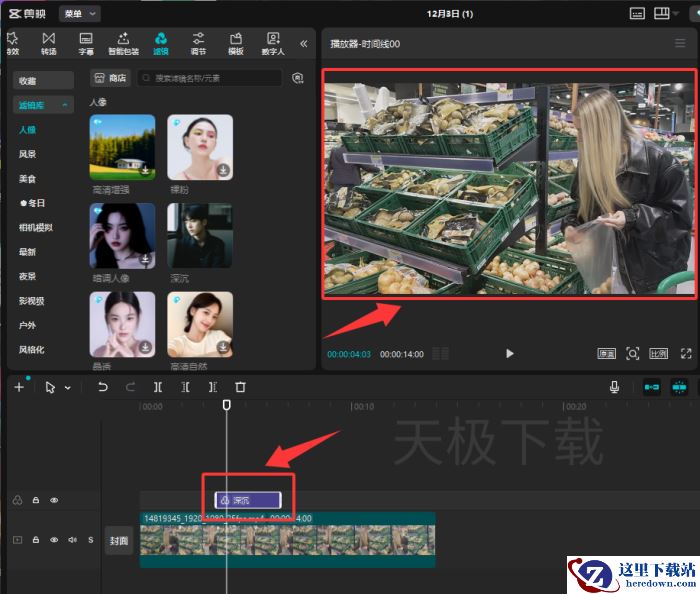Mute the main video track audio
This screenshot has width=700, height=594.
coord(72,540)
